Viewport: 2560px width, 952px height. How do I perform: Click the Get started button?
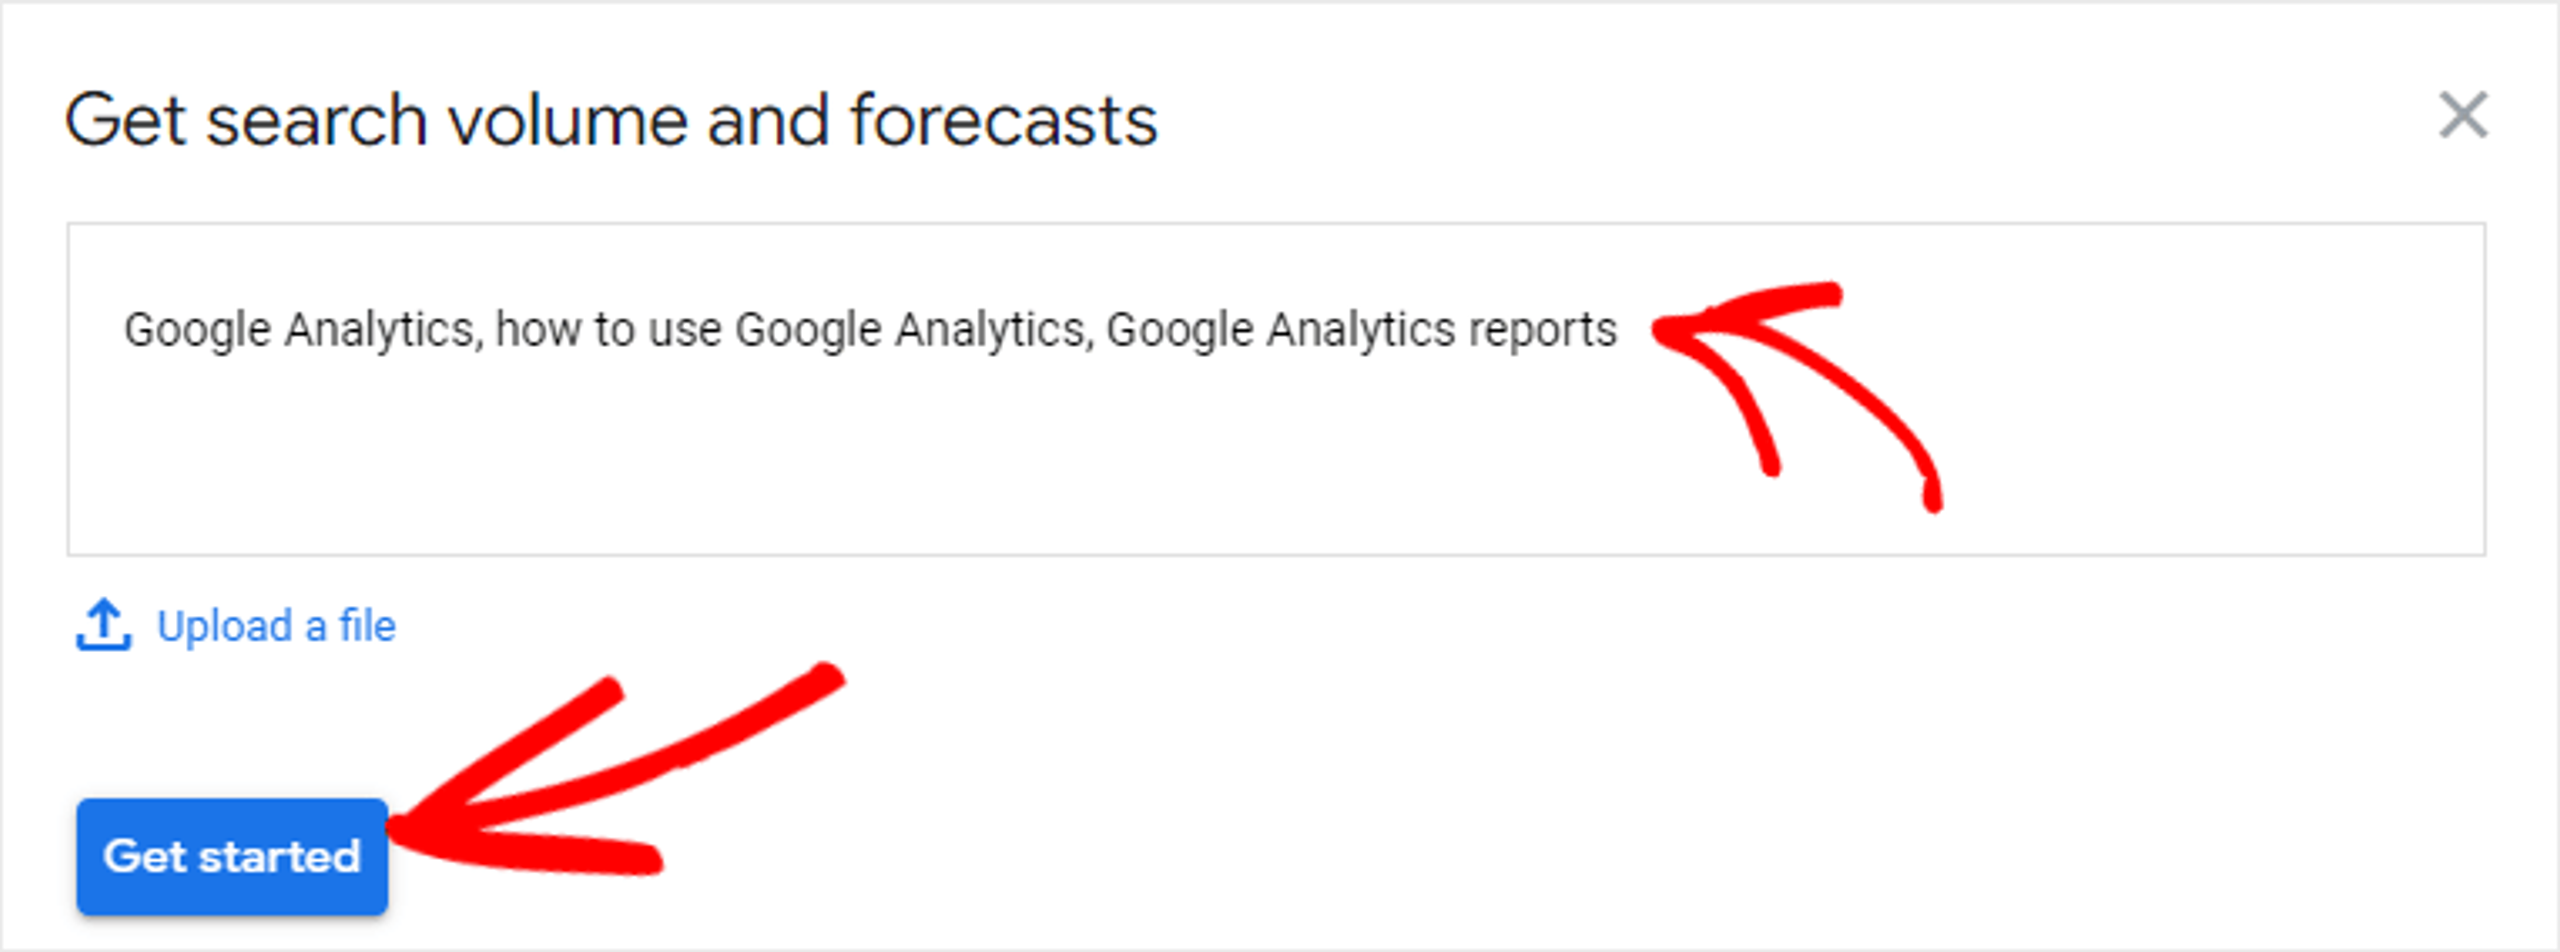[232, 856]
